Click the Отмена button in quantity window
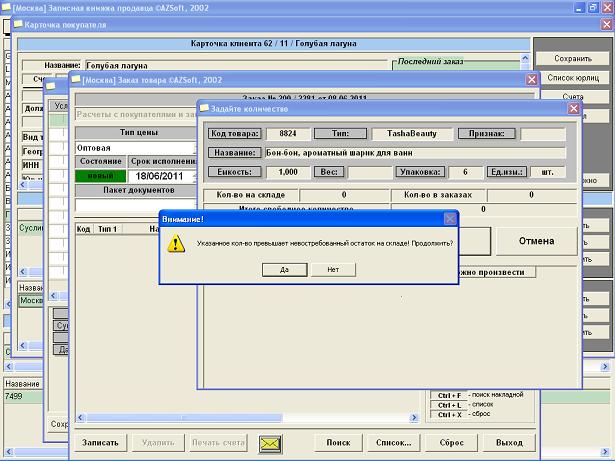The width and height of the screenshot is (615, 461). click(536, 241)
